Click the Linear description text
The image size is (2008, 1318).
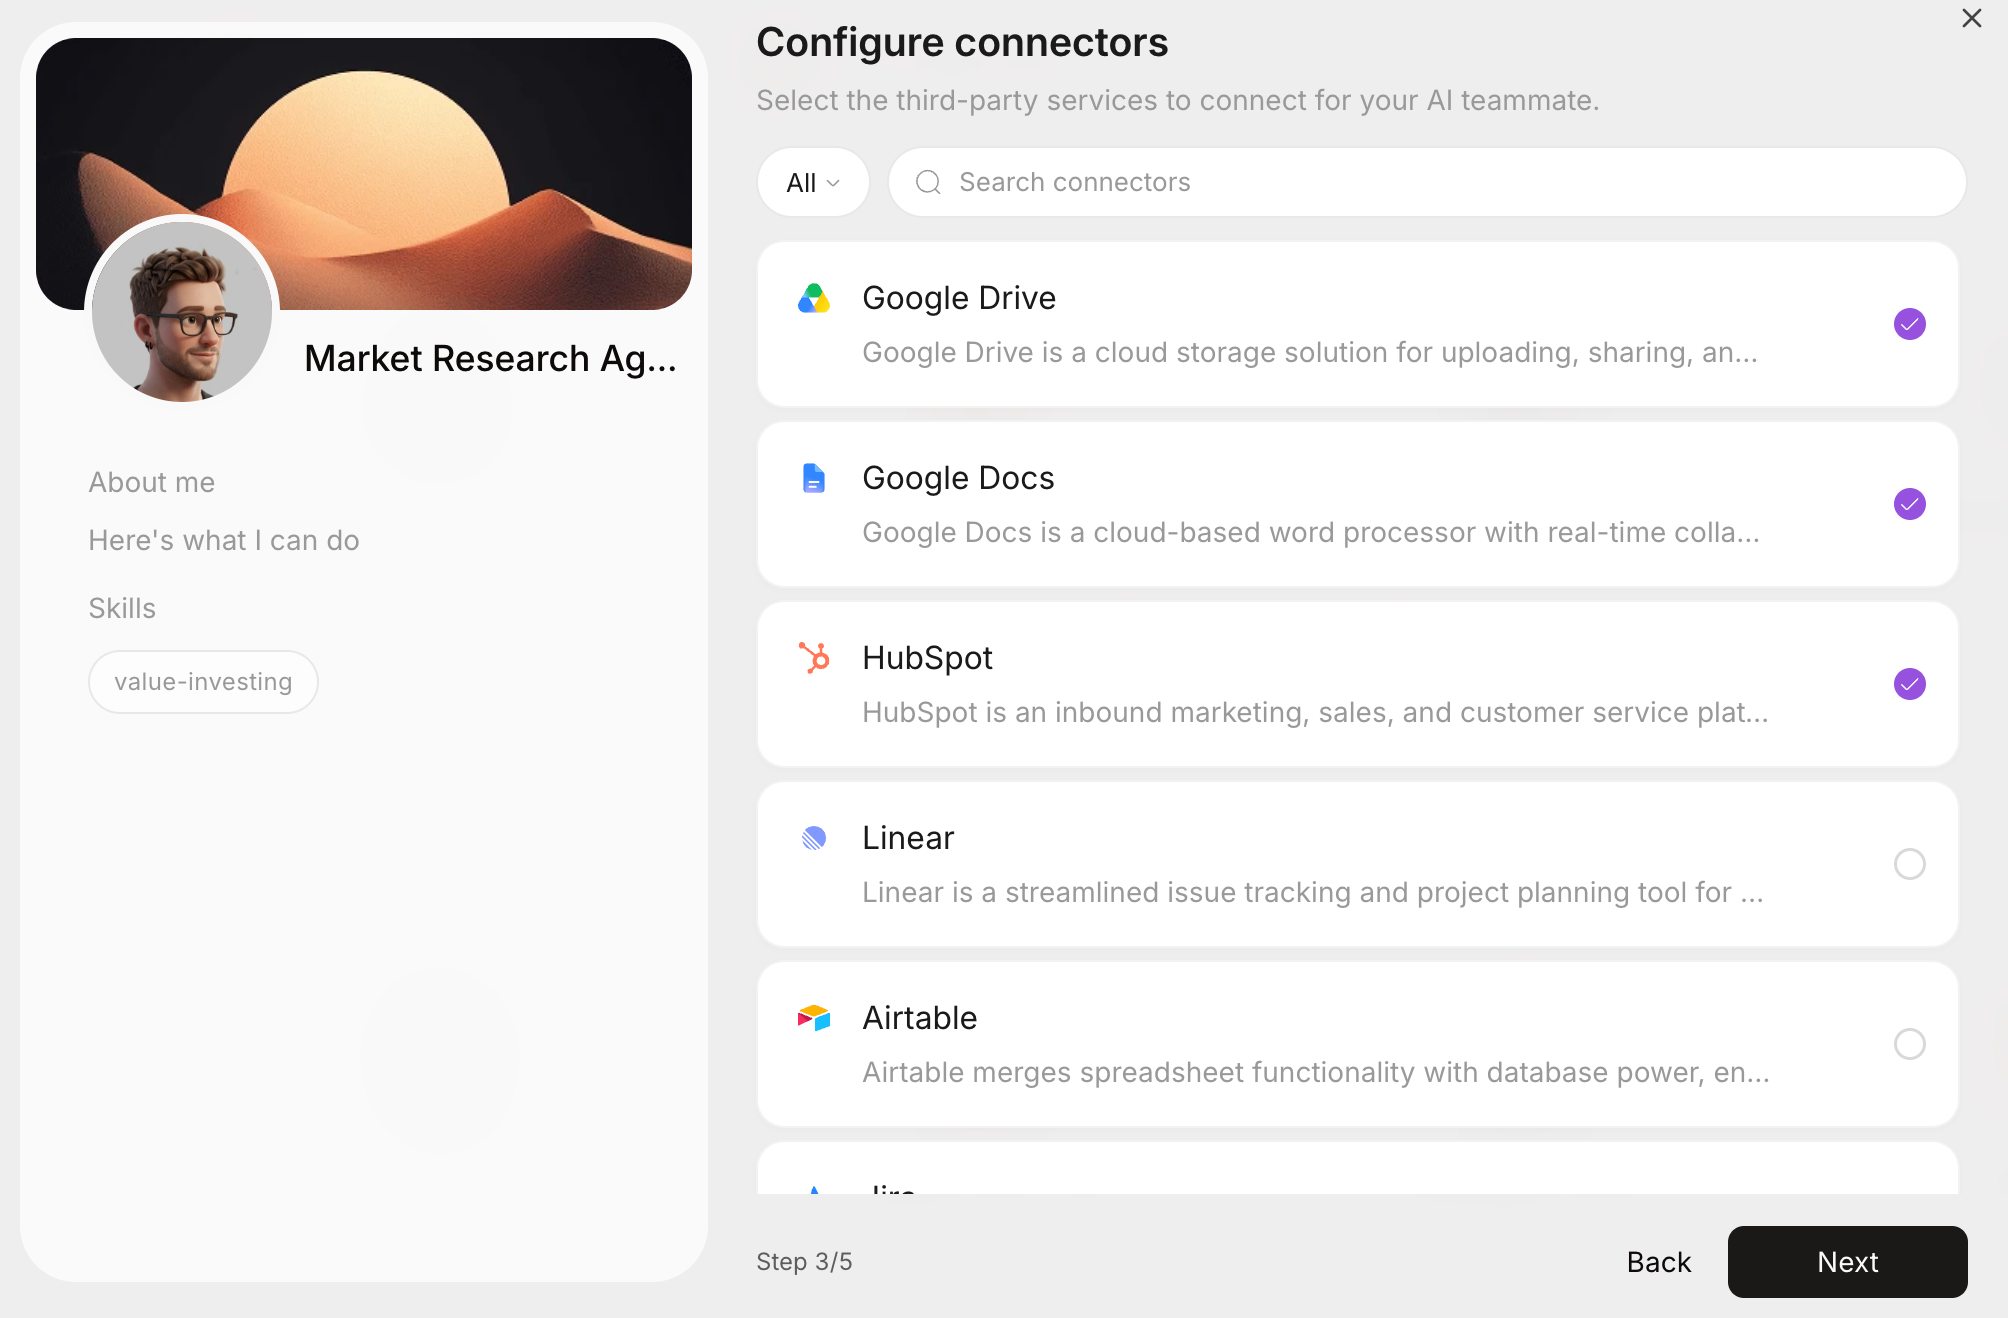coord(1313,892)
